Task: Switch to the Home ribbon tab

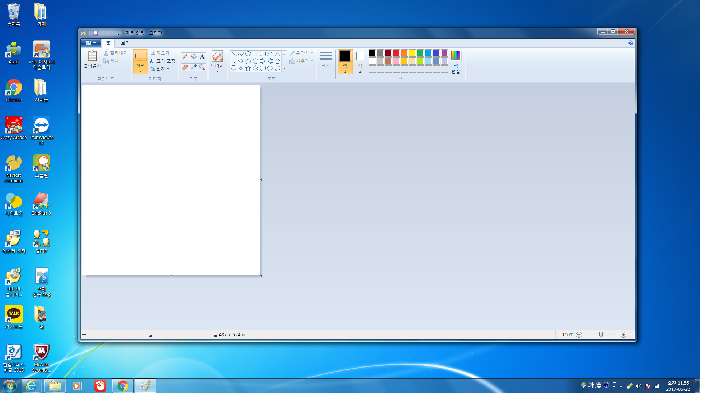Action: (x=108, y=43)
